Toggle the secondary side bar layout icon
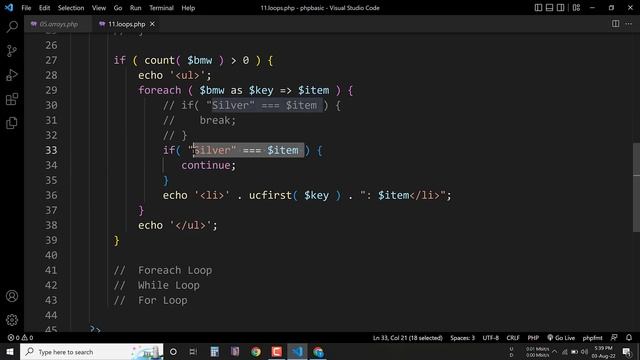The height and width of the screenshot is (360, 640). pyautogui.click(x=560, y=7)
